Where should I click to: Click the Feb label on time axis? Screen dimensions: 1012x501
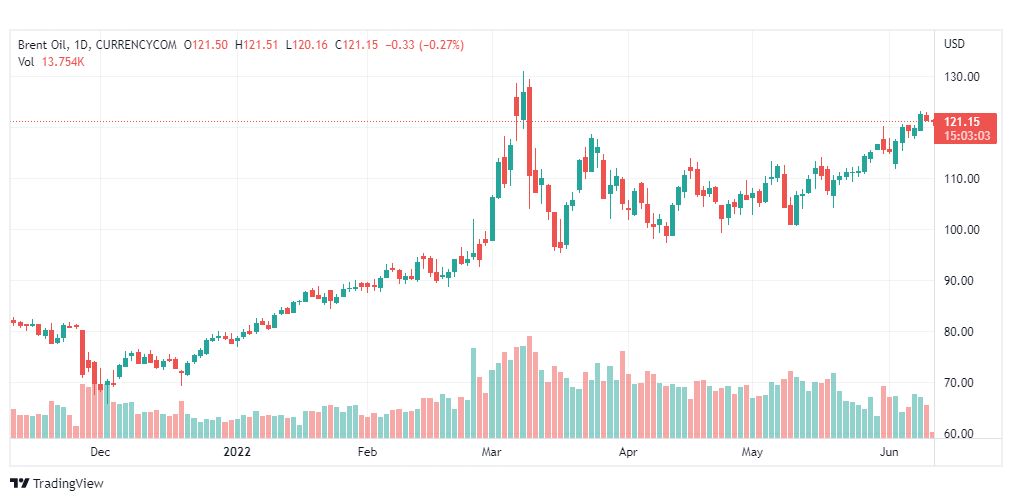coord(367,452)
